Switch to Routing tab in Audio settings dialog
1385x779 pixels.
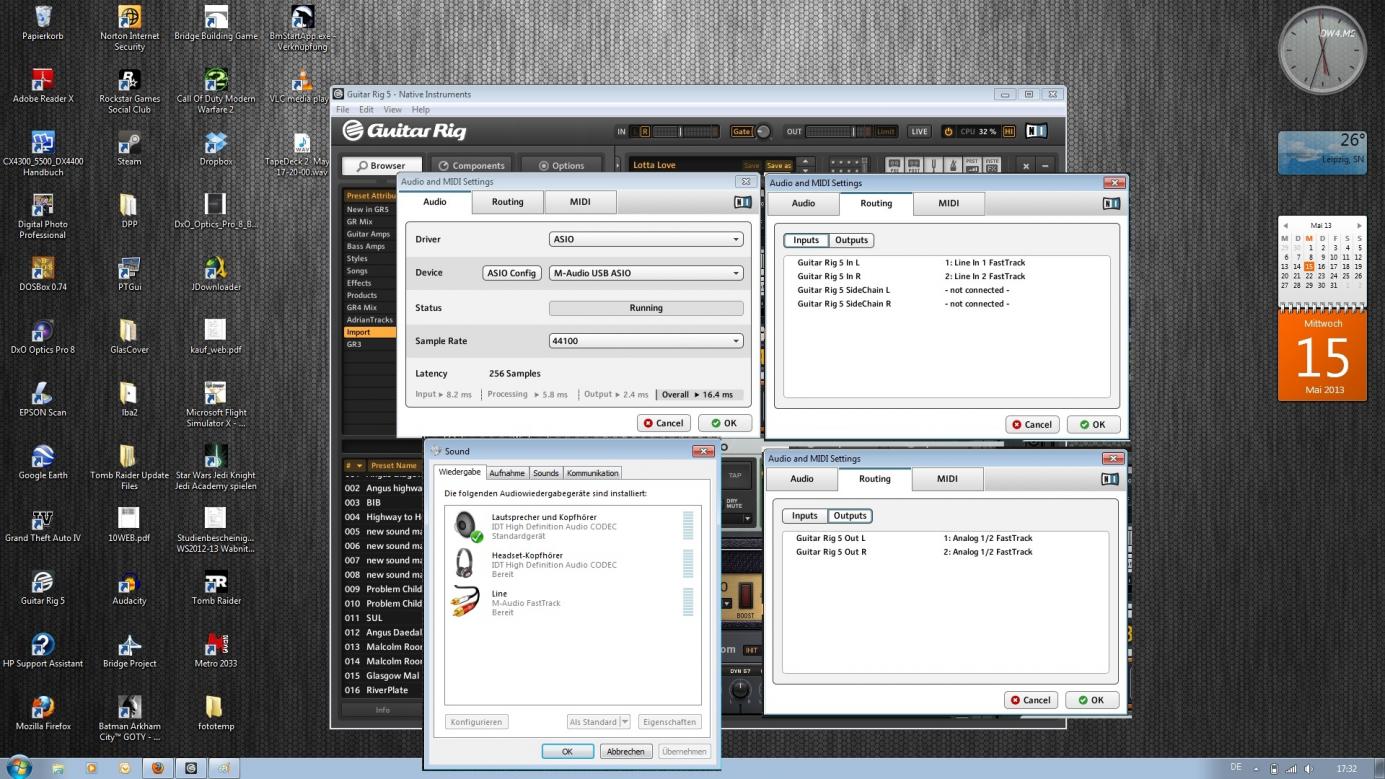tap(507, 202)
